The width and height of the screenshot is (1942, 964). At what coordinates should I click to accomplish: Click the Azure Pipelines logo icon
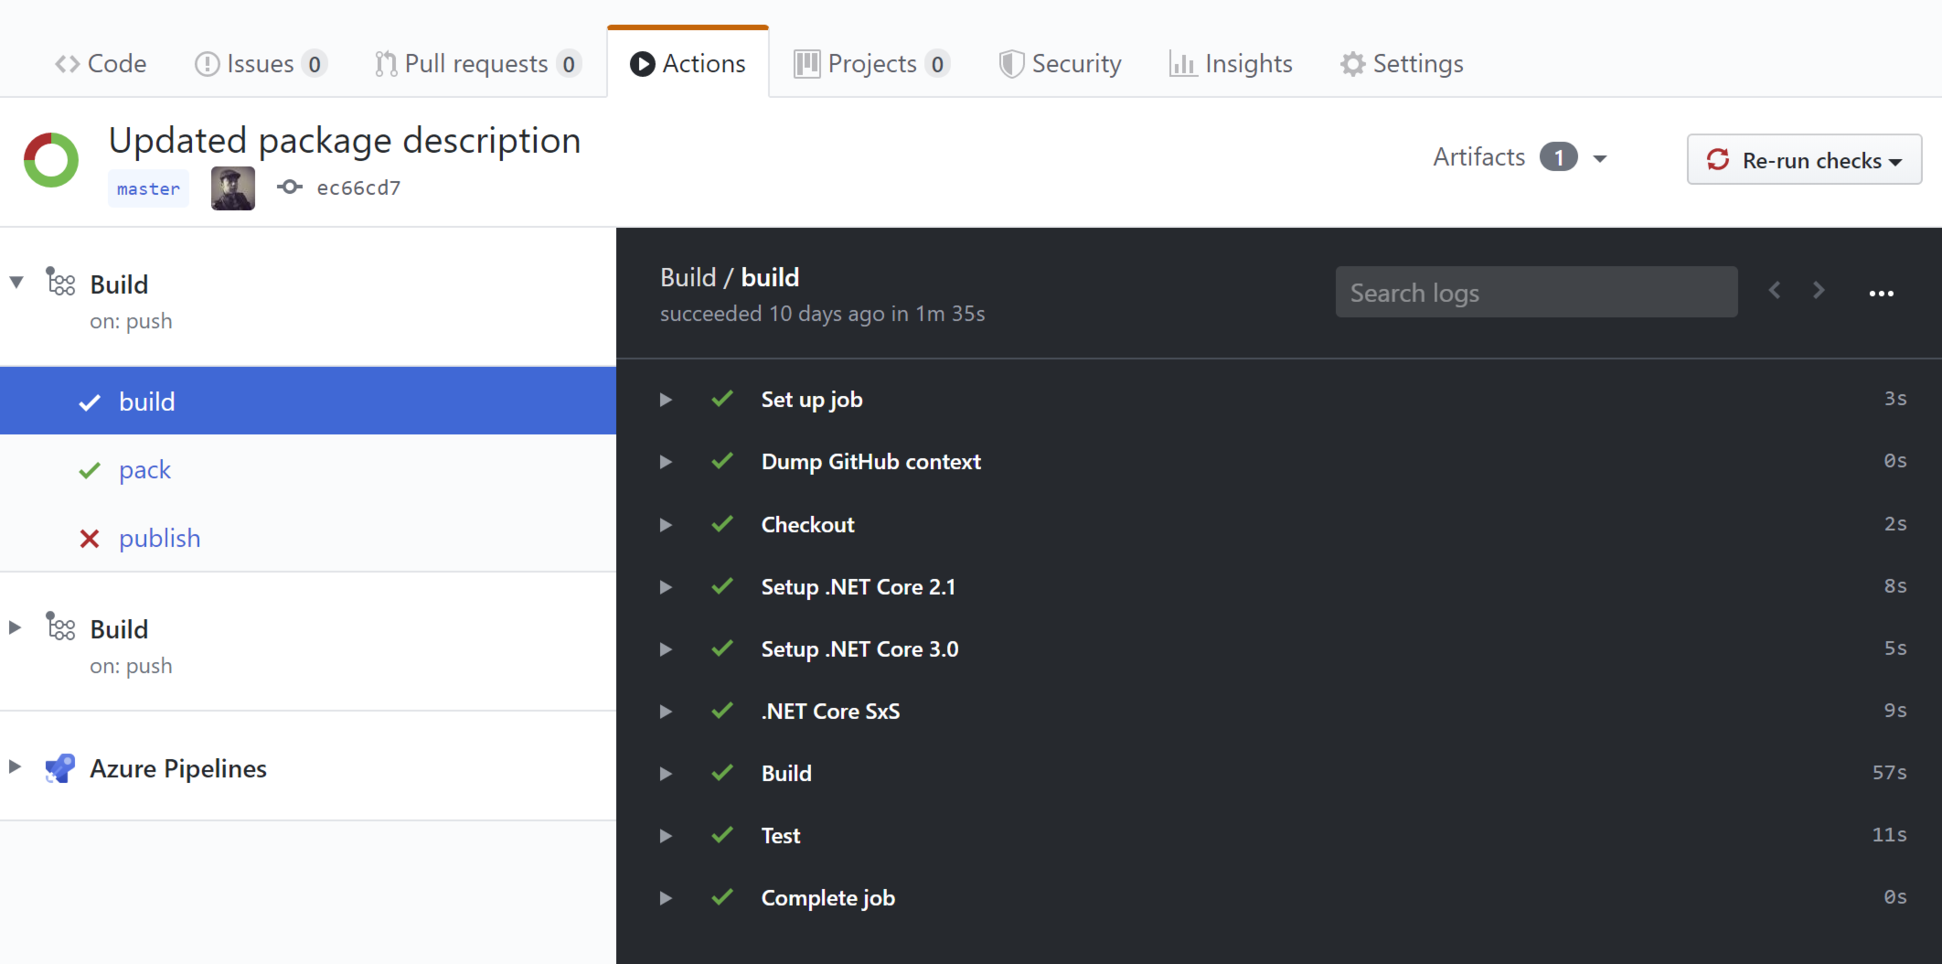click(x=60, y=768)
